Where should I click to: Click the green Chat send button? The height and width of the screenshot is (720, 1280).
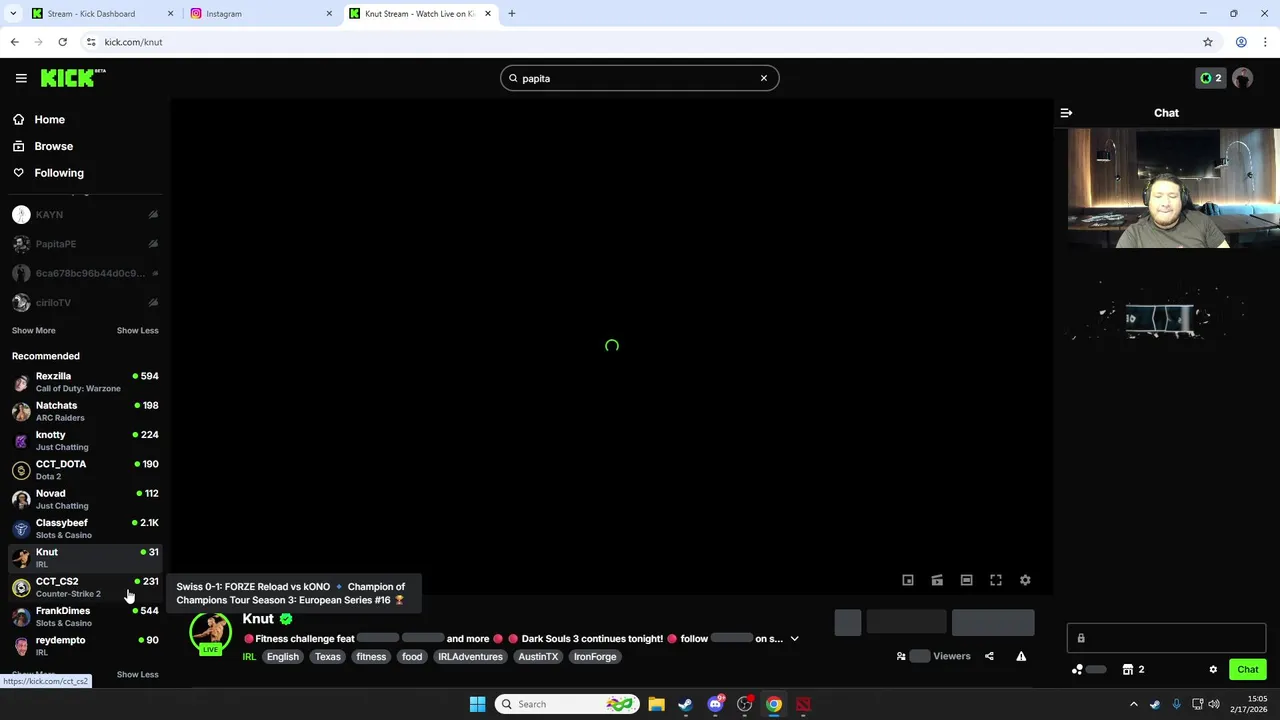[1248, 670]
